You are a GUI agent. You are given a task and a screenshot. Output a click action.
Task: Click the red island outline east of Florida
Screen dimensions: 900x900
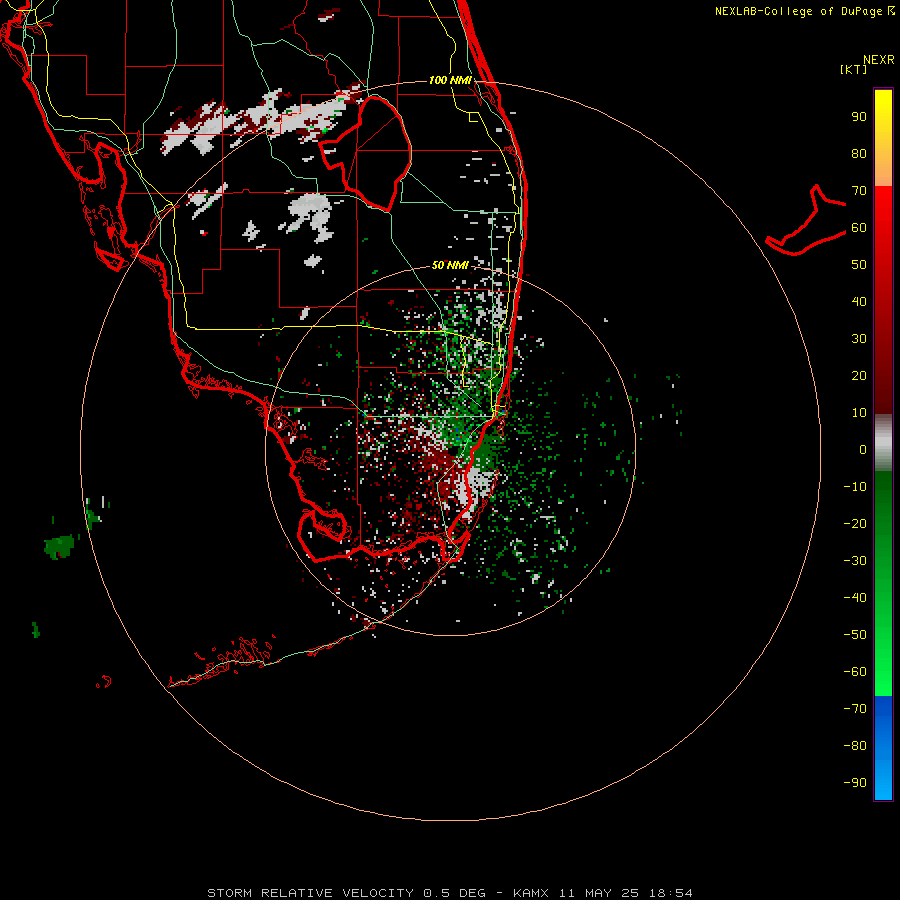point(806,220)
